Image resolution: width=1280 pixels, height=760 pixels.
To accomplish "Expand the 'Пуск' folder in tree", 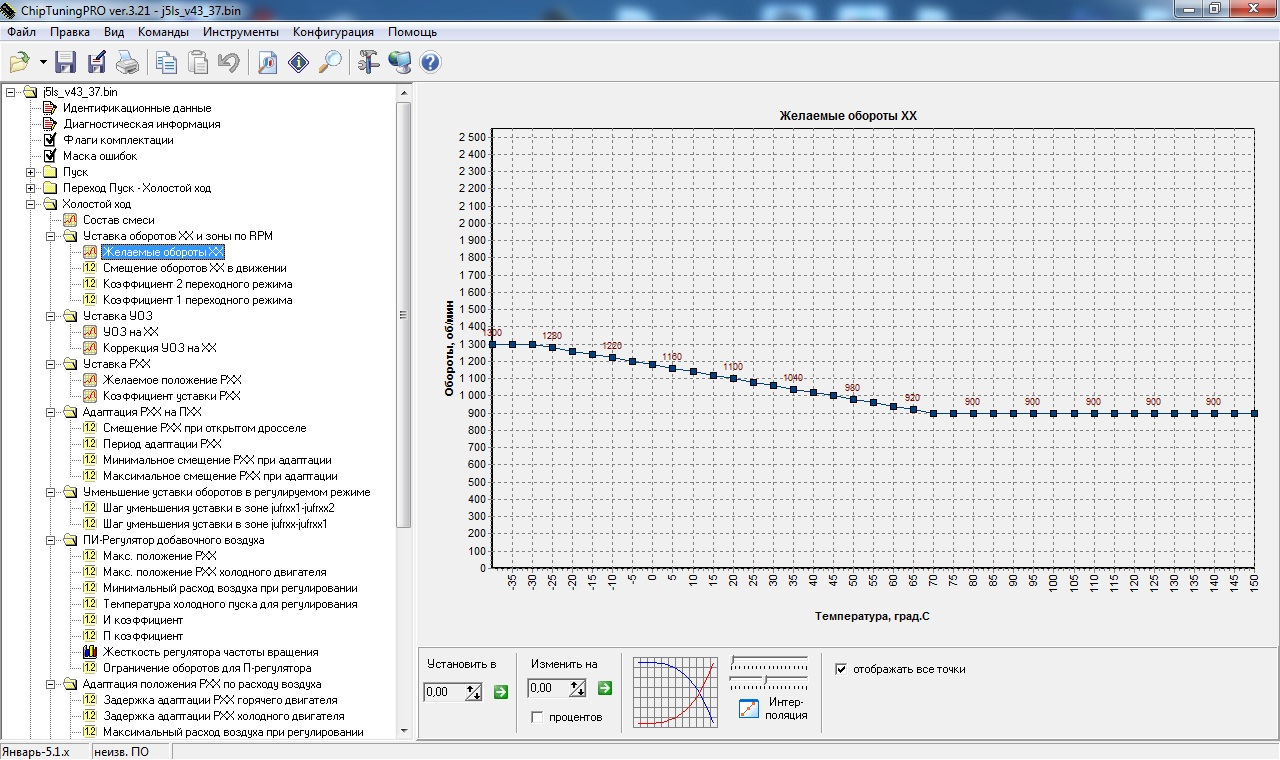I will pos(31,172).
